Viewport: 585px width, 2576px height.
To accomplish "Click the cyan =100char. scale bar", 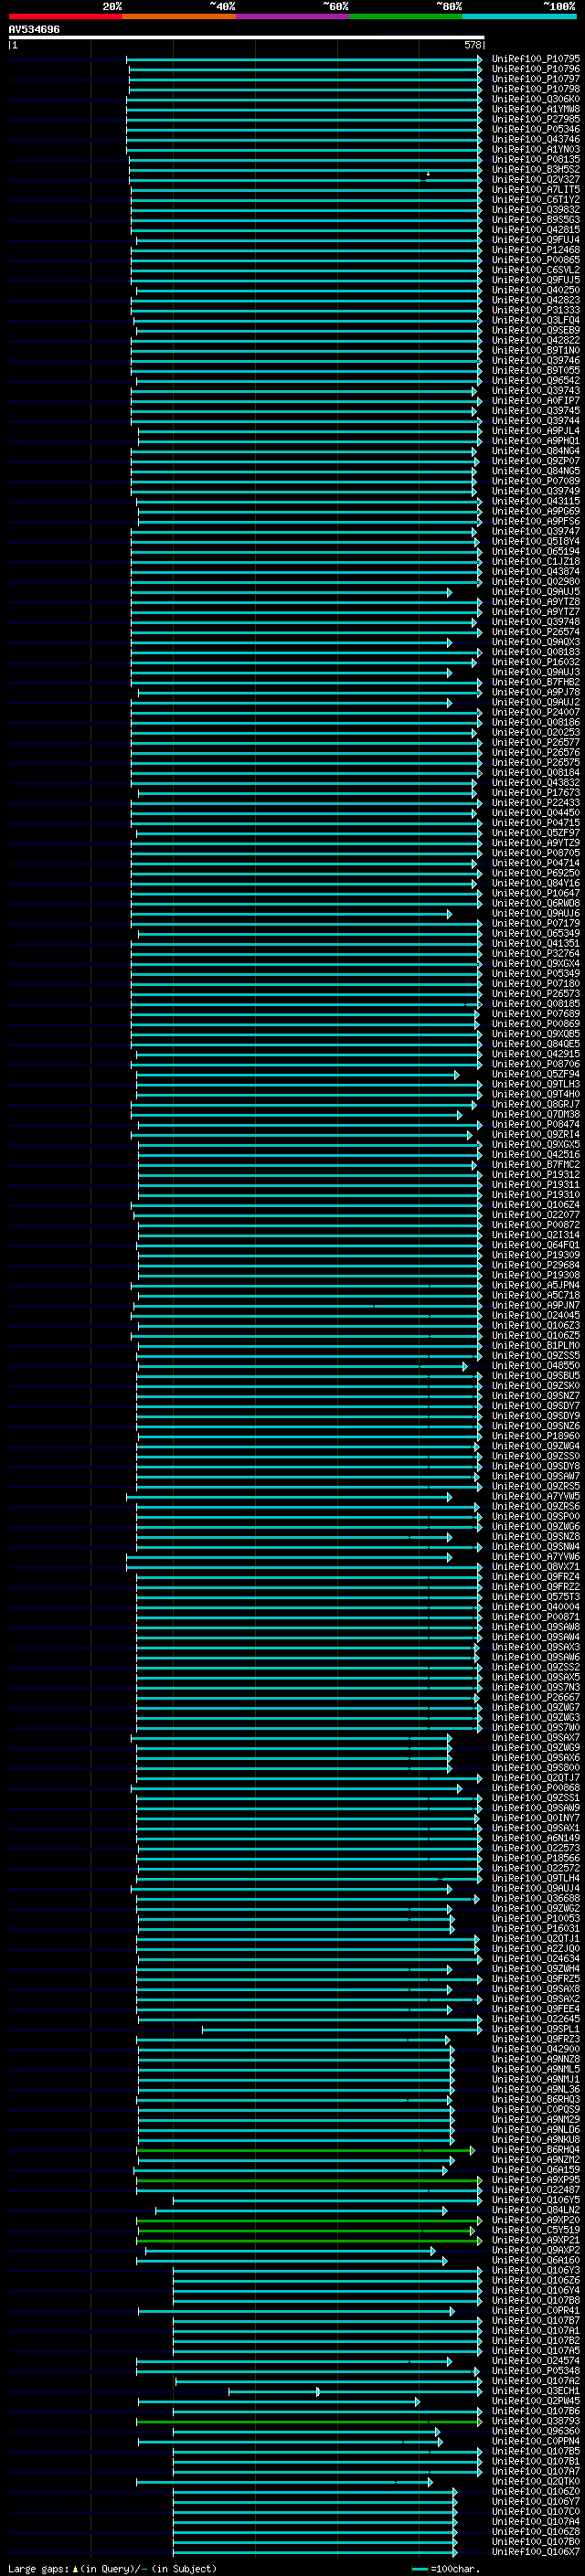I will click(420, 2569).
